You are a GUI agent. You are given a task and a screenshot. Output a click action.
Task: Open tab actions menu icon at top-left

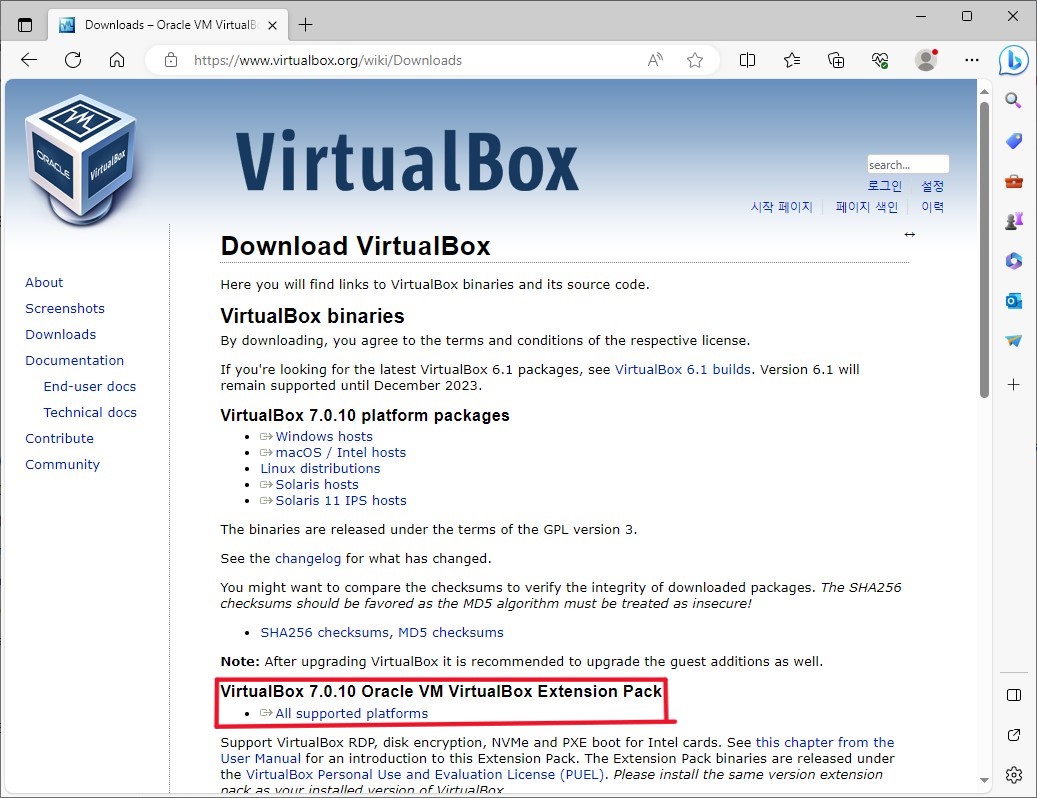[25, 25]
